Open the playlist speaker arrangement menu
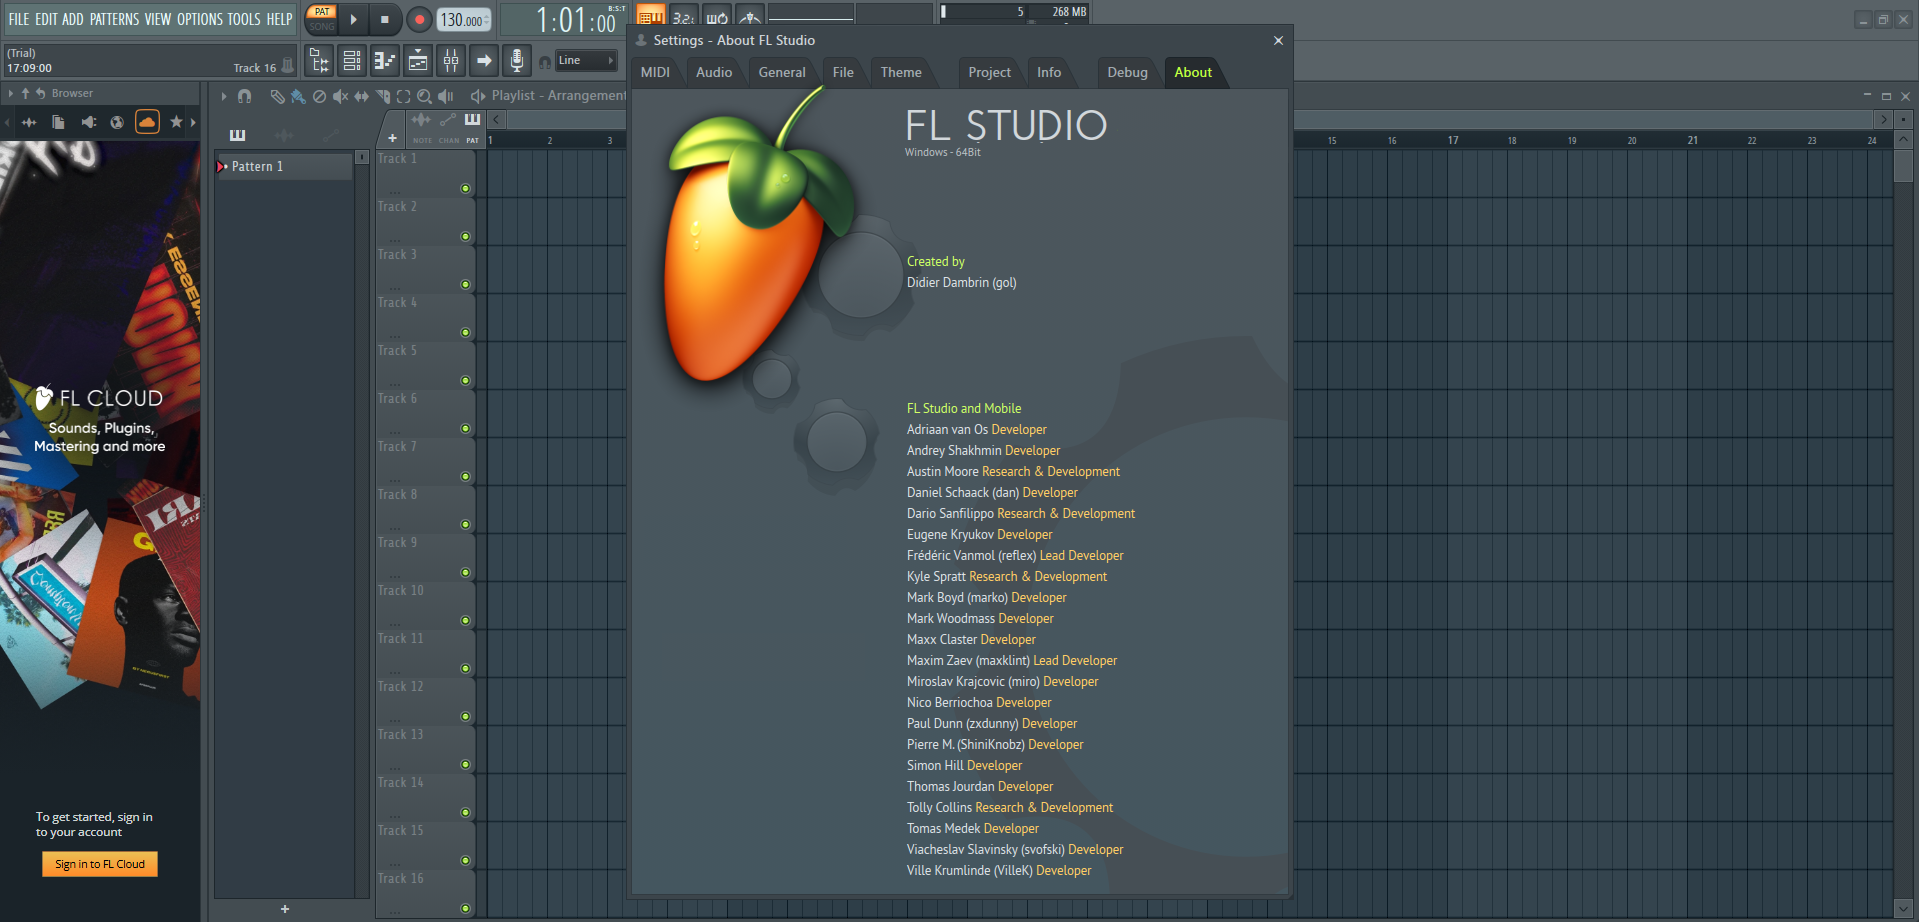Image resolution: width=1919 pixels, height=922 pixels. point(478,96)
